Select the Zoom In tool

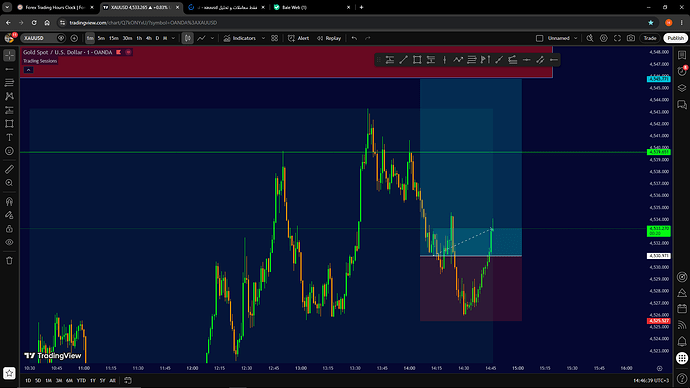pos(9,183)
